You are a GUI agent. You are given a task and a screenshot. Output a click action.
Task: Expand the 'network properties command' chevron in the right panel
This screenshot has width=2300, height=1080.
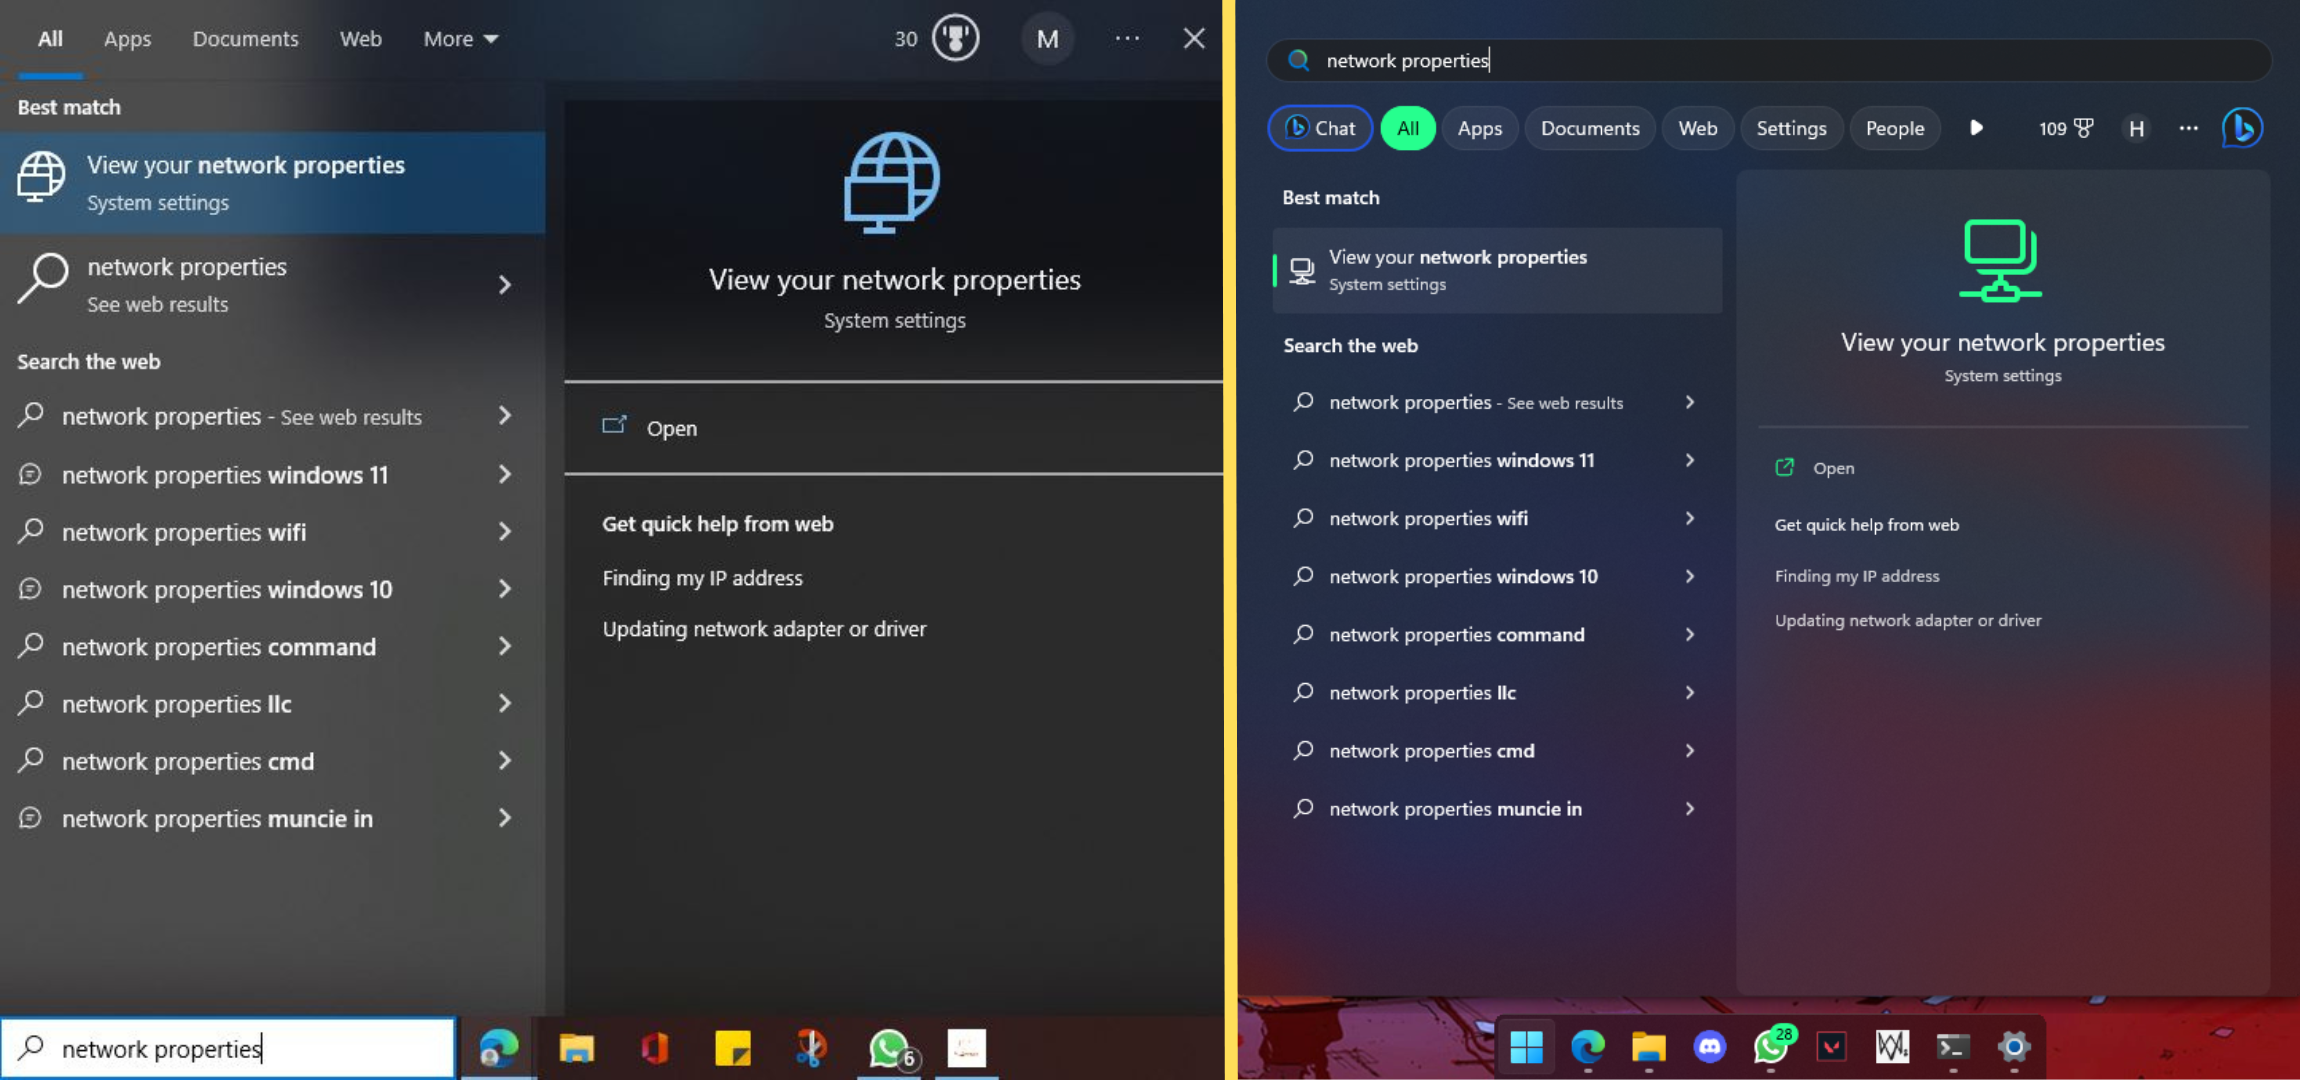(1690, 635)
